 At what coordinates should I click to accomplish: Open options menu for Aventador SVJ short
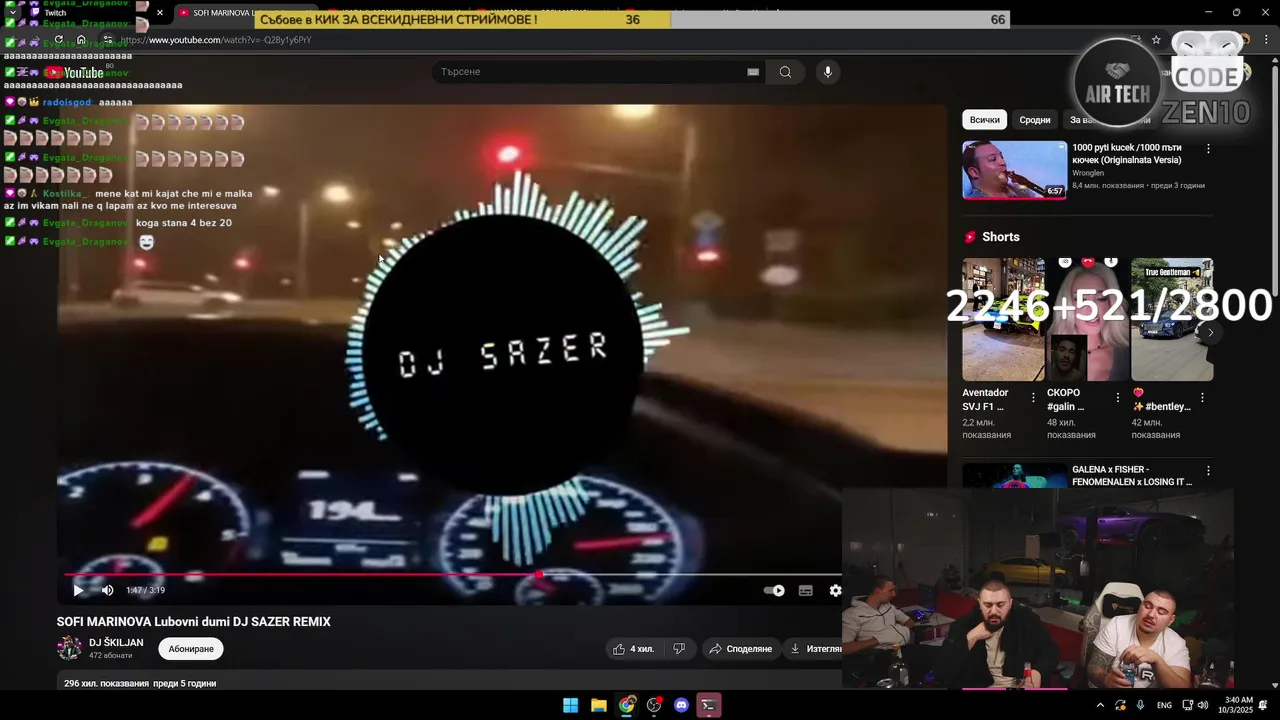tap(1033, 397)
